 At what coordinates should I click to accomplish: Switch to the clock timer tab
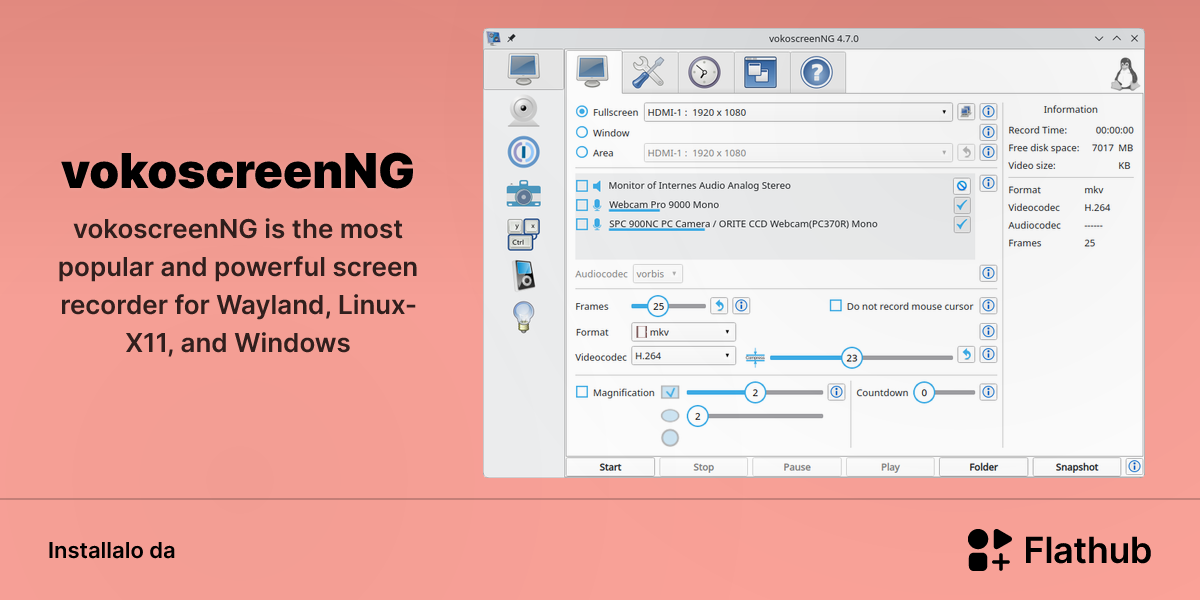pos(705,72)
